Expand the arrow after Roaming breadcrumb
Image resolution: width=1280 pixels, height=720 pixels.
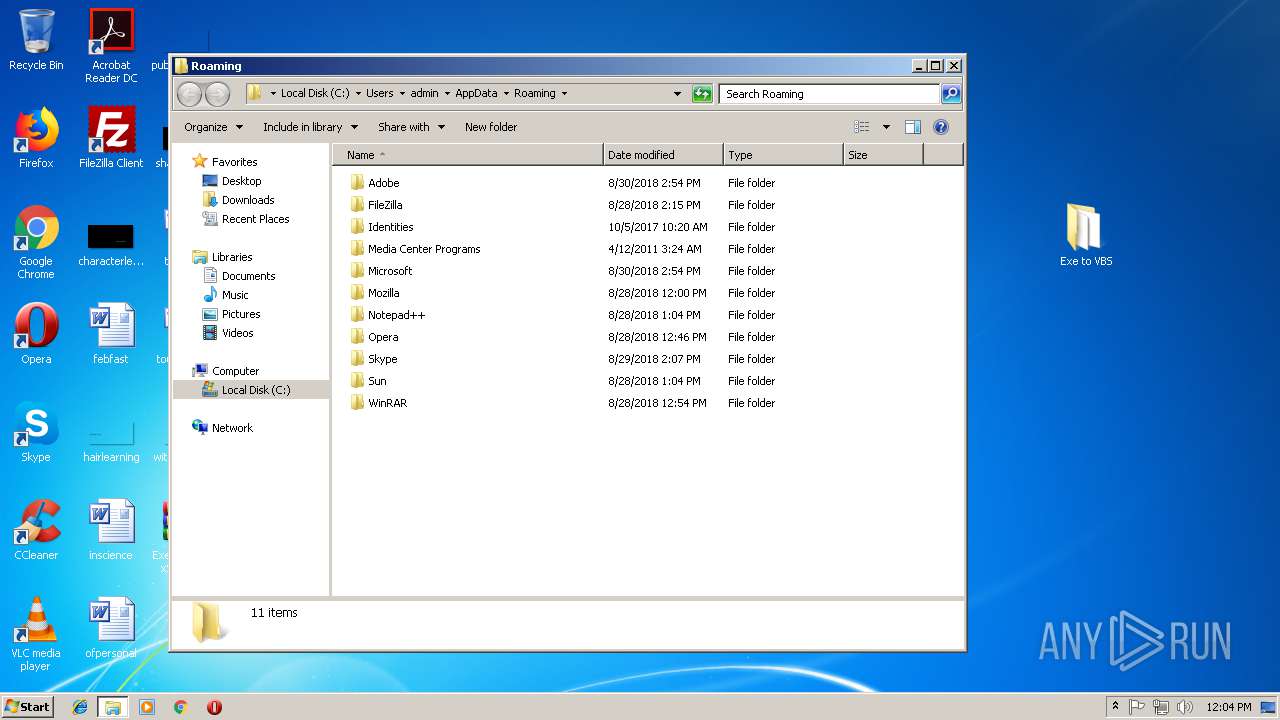pos(564,94)
